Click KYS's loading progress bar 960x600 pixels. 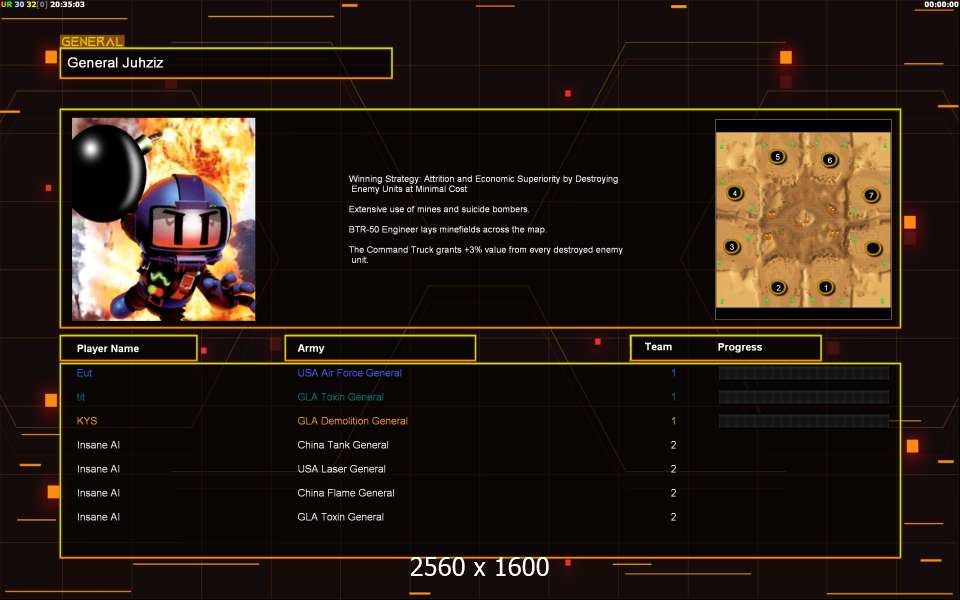[804, 421]
